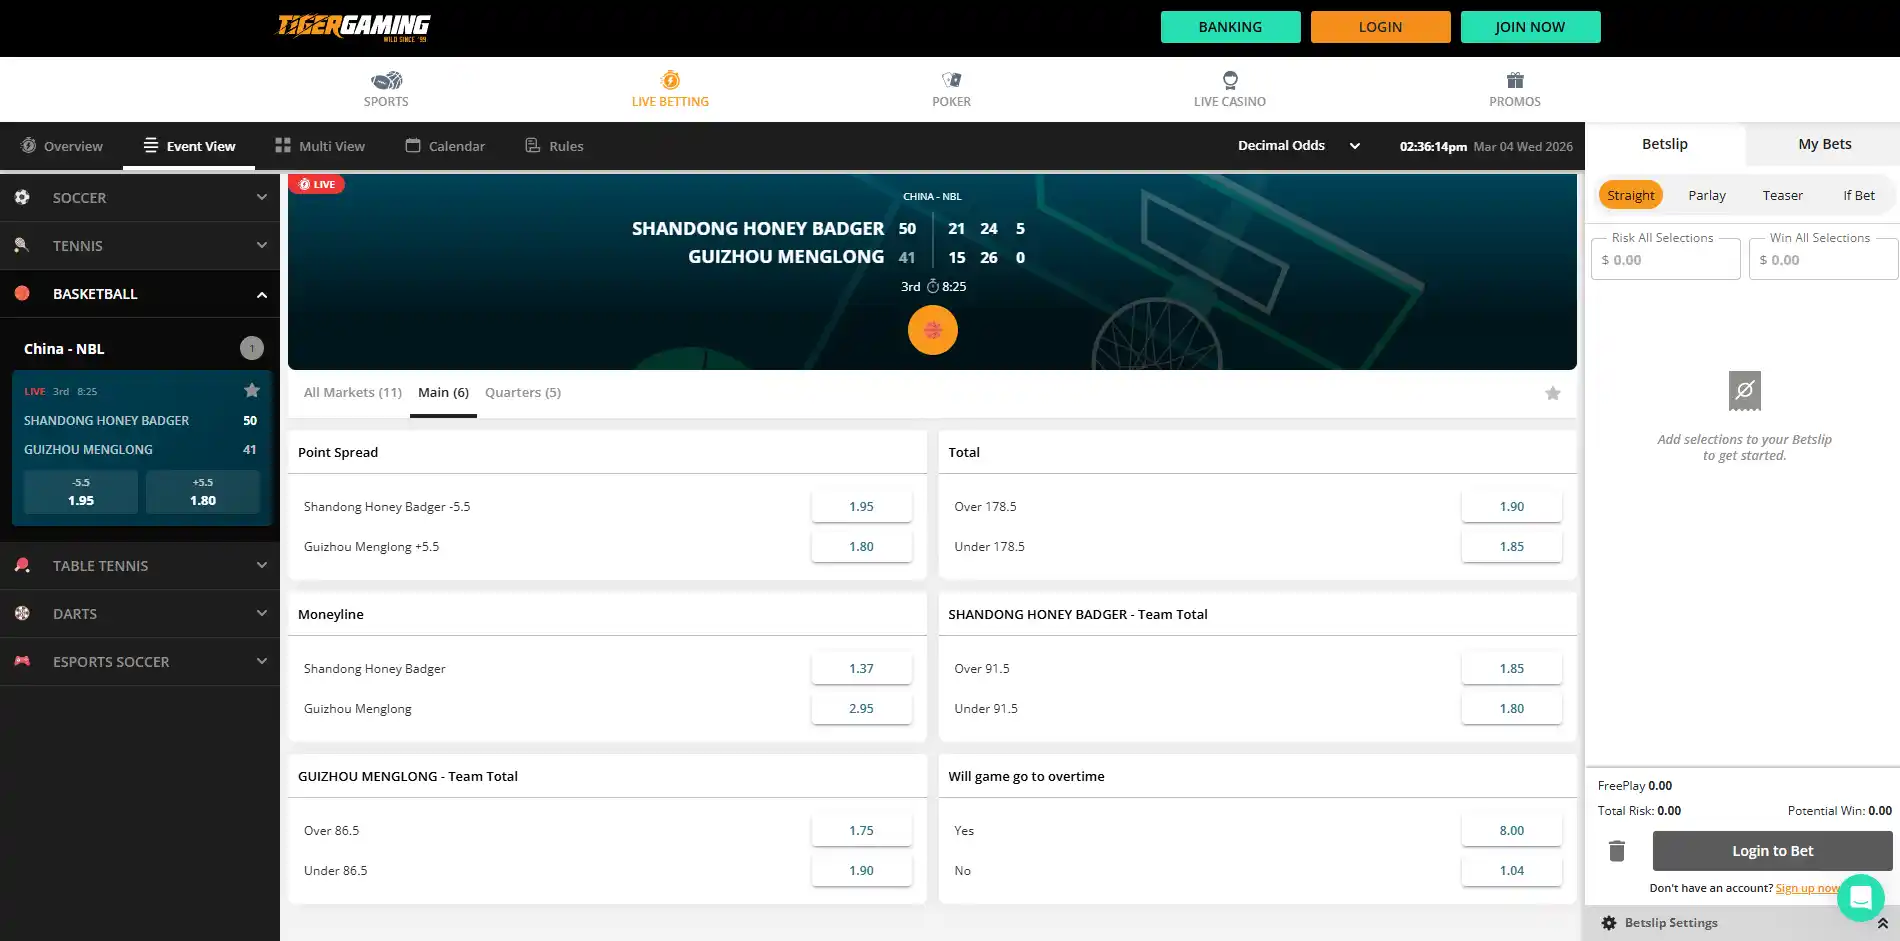Bet Over 91.5 Shandong team total

click(x=1511, y=668)
